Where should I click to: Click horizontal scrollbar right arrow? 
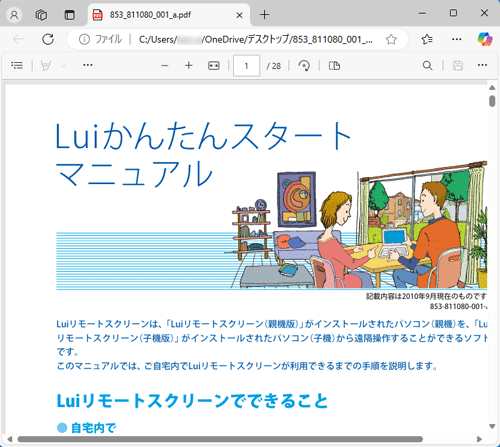coord(479,439)
